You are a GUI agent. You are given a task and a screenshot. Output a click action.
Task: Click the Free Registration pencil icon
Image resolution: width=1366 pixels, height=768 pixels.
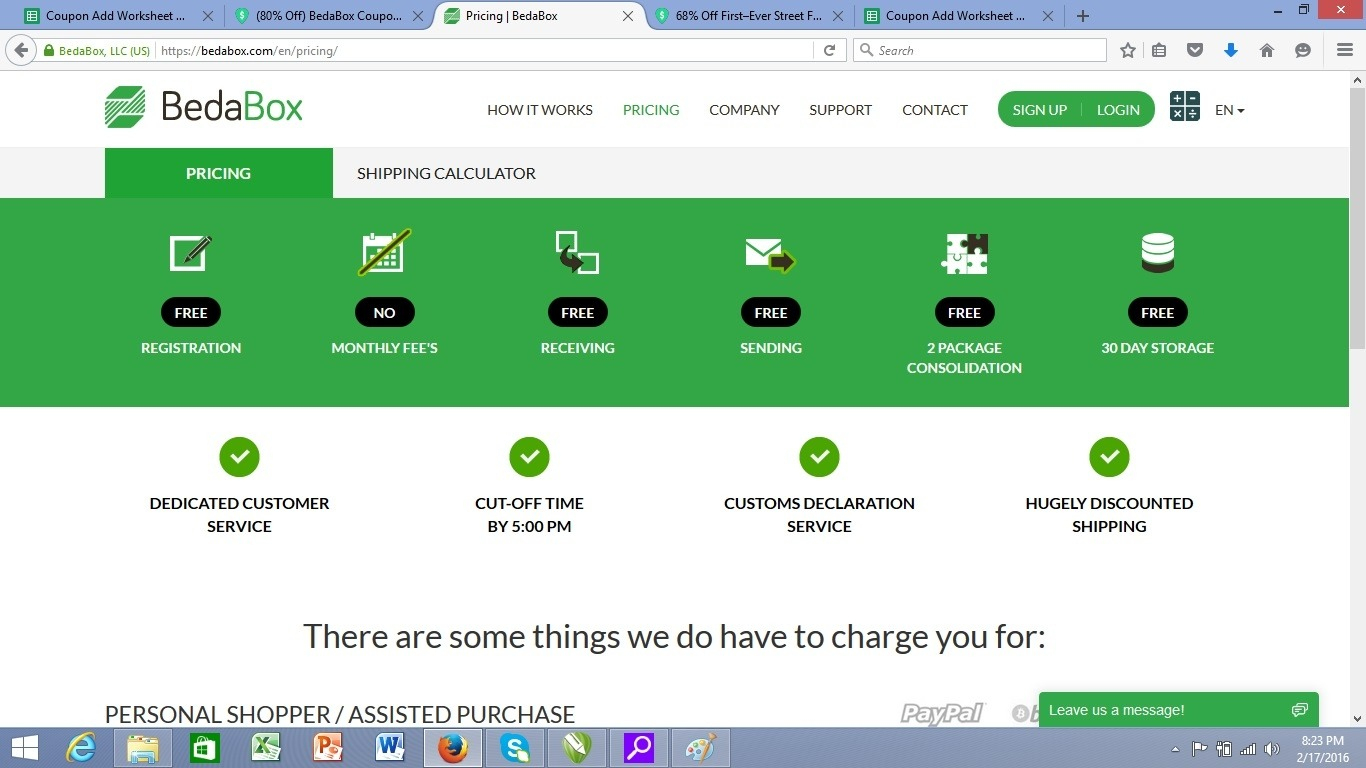click(191, 252)
